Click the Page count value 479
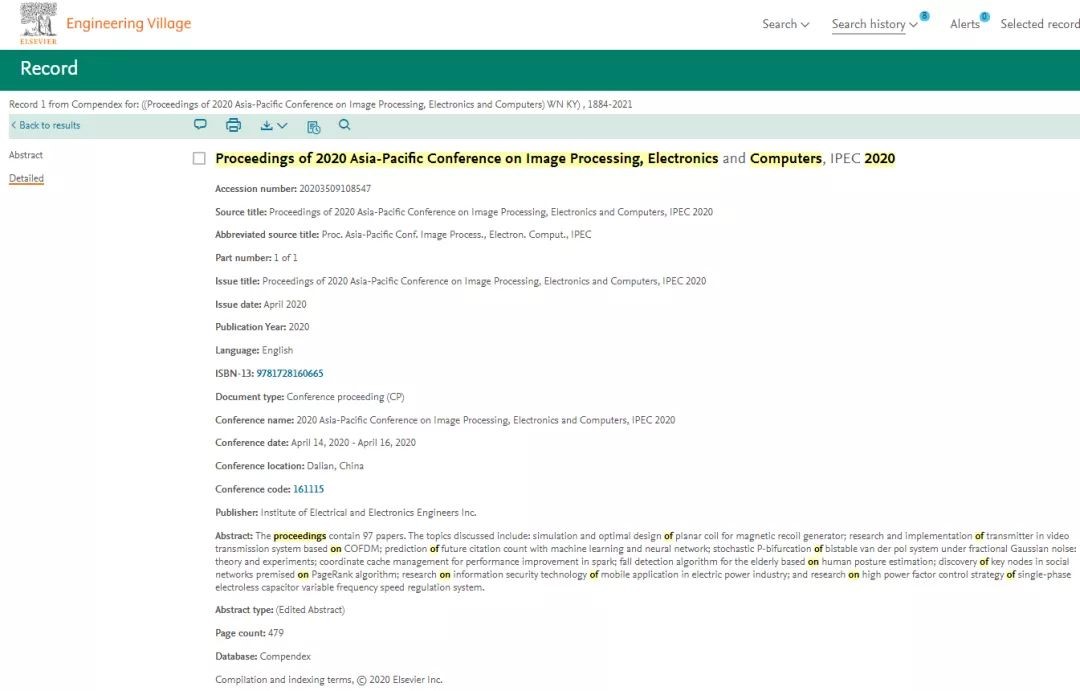This screenshot has width=1080, height=691. [x=276, y=633]
